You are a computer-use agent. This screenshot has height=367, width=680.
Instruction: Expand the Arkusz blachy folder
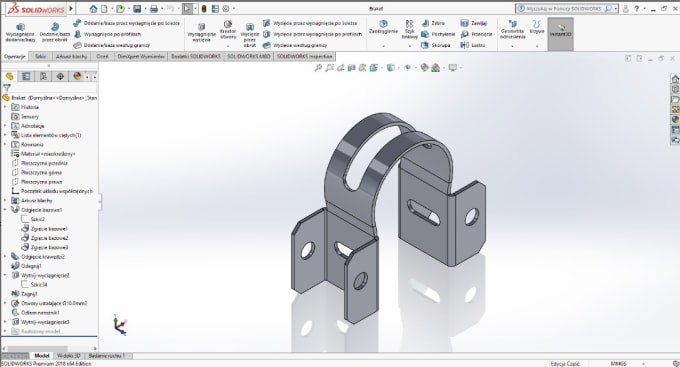point(5,200)
